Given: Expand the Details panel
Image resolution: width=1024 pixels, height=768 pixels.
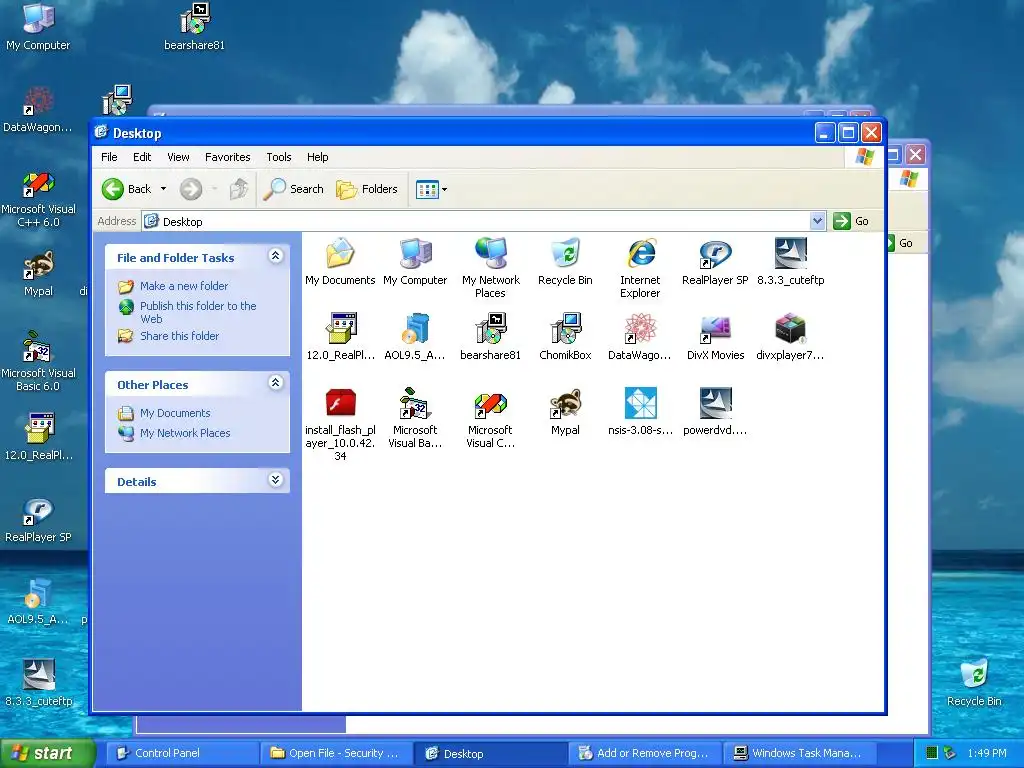Looking at the screenshot, I should [x=276, y=480].
